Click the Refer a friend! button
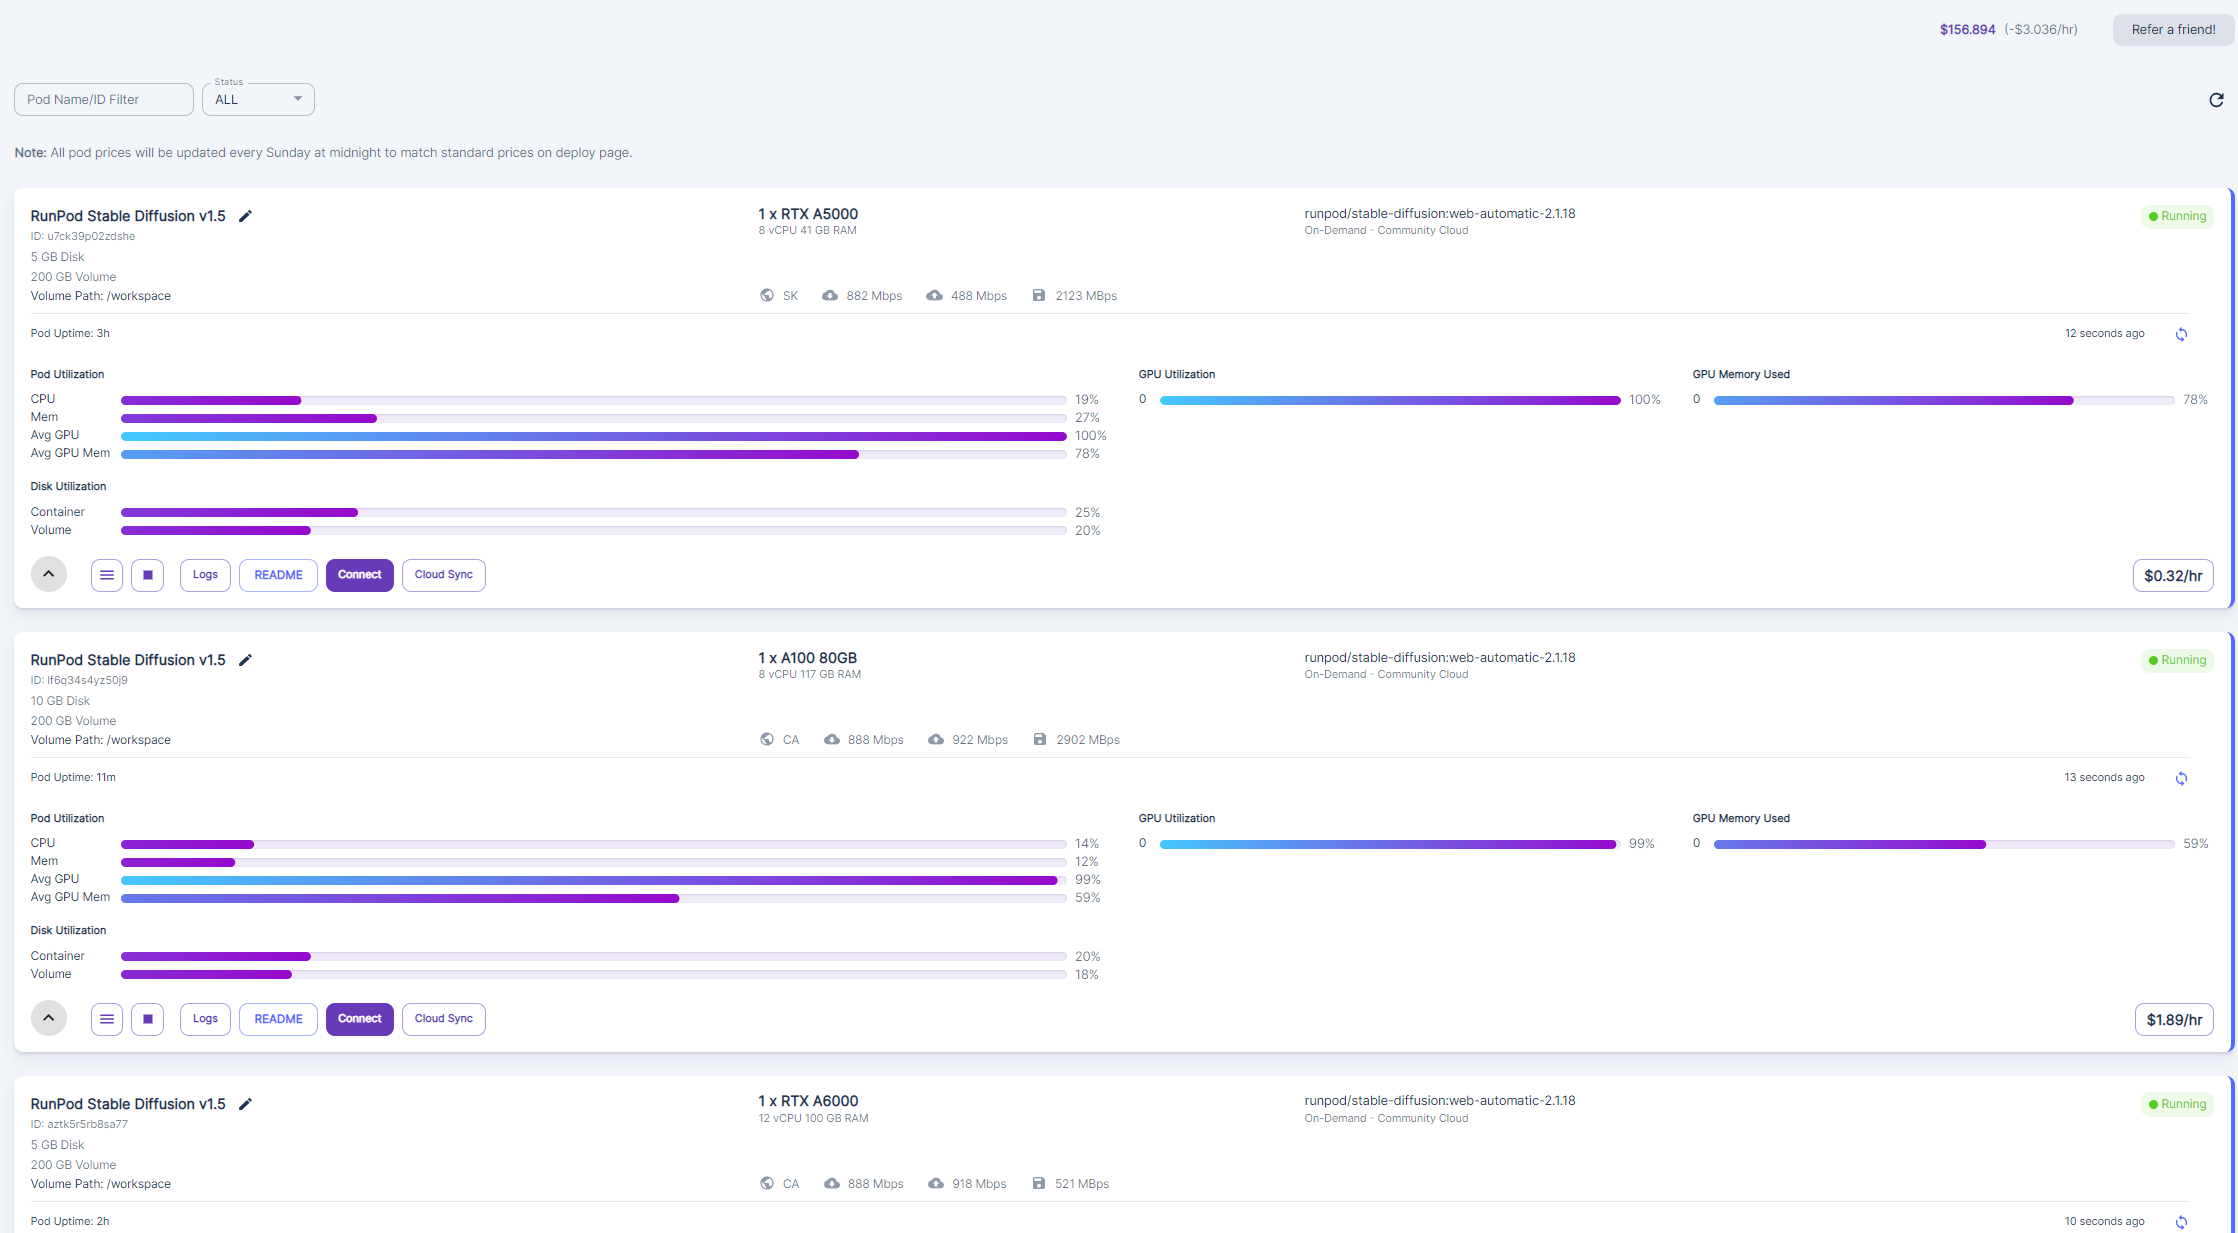The width and height of the screenshot is (2238, 1233). pos(2172,30)
